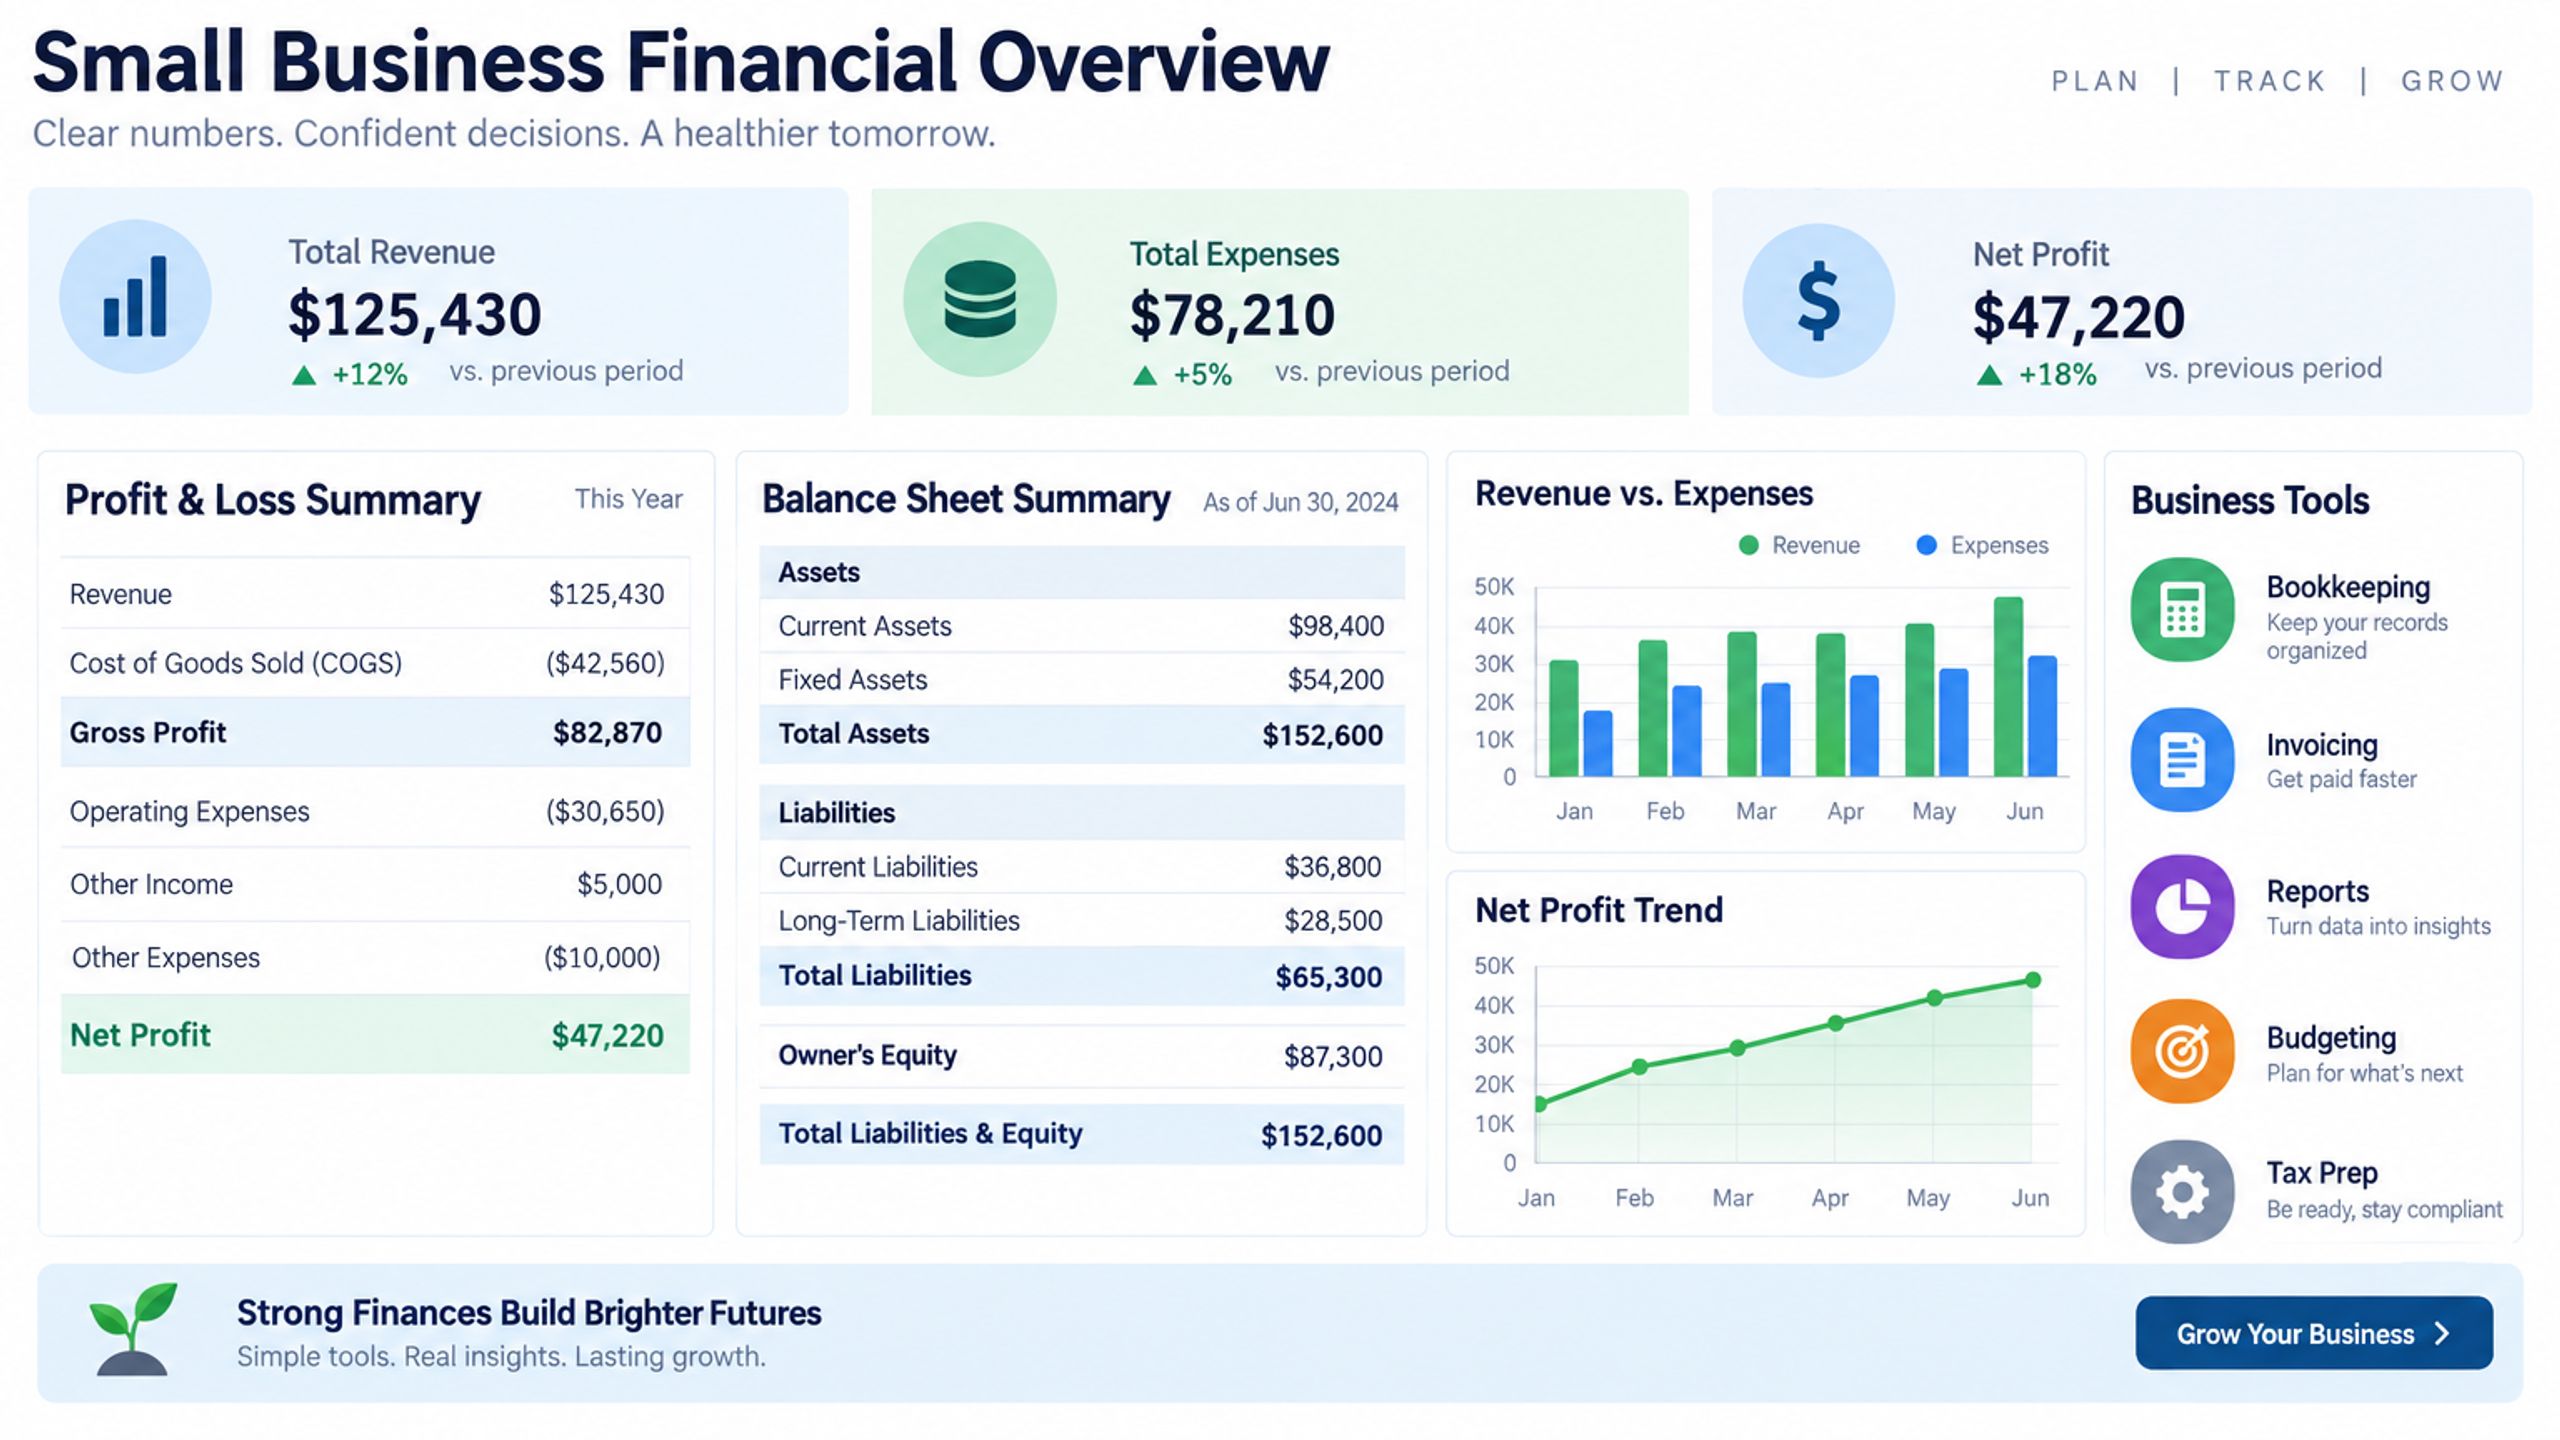Viewport: 2560px width, 1440px height.
Task: Click the Jan blue expenses bar
Action: point(1598,743)
